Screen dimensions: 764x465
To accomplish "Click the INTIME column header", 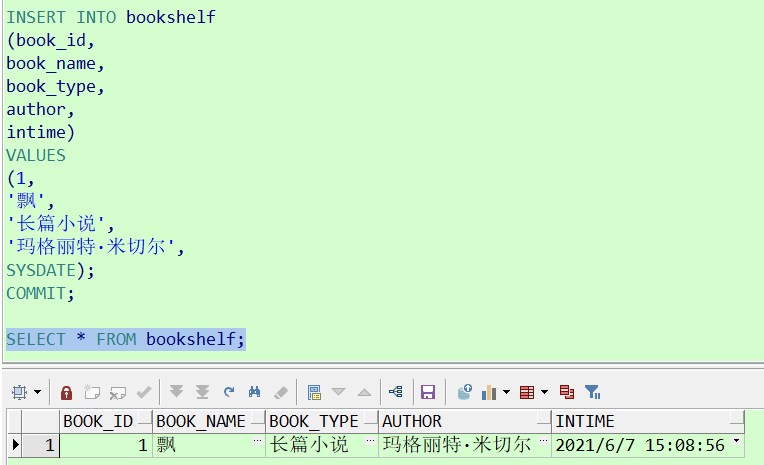I will tap(648, 421).
